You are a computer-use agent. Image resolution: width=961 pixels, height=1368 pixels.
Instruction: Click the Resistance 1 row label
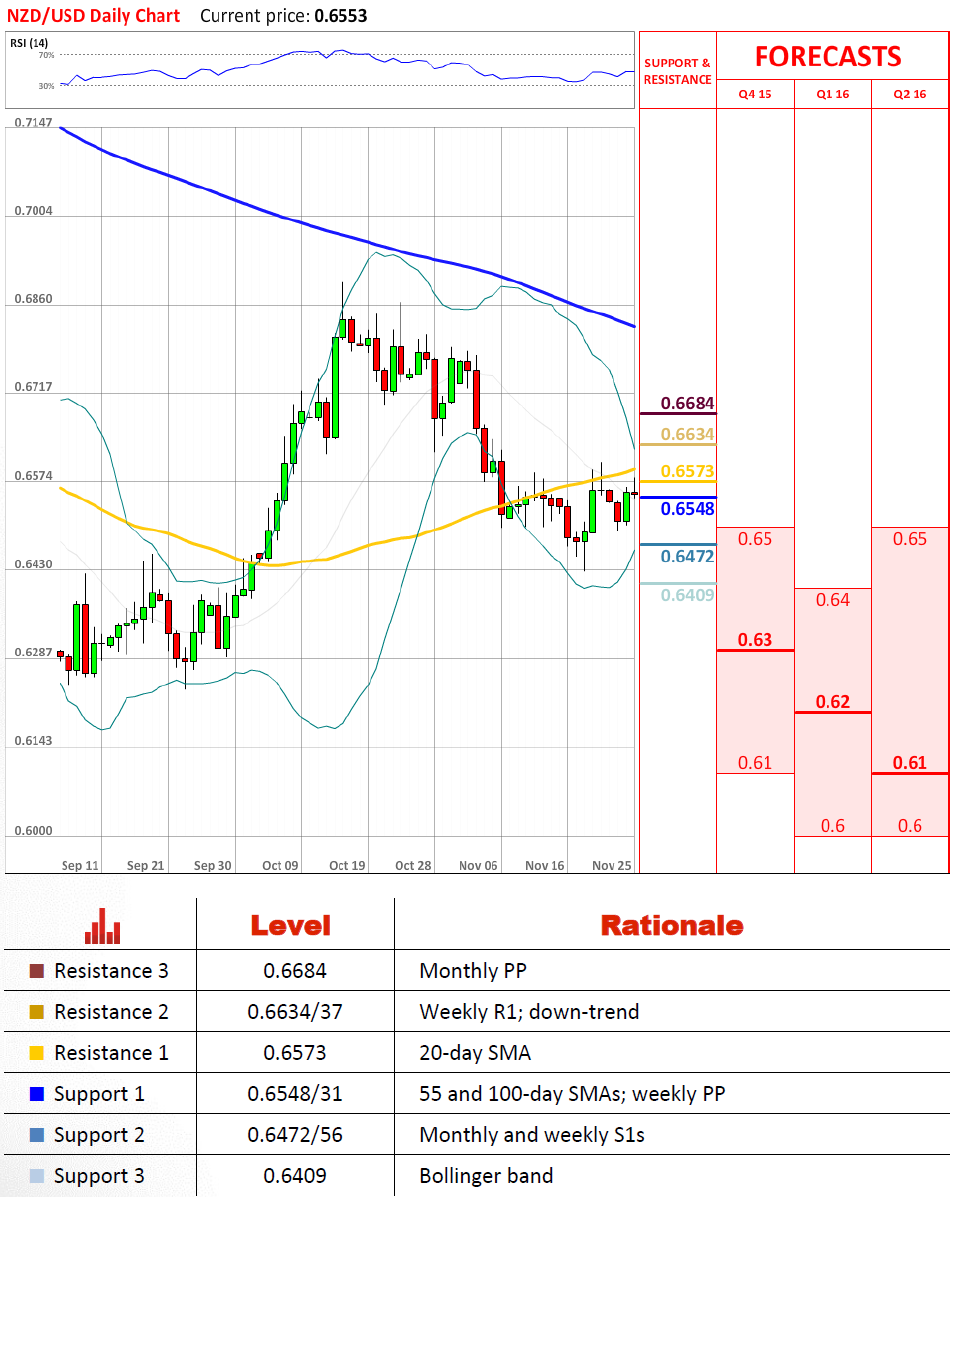tap(111, 1053)
